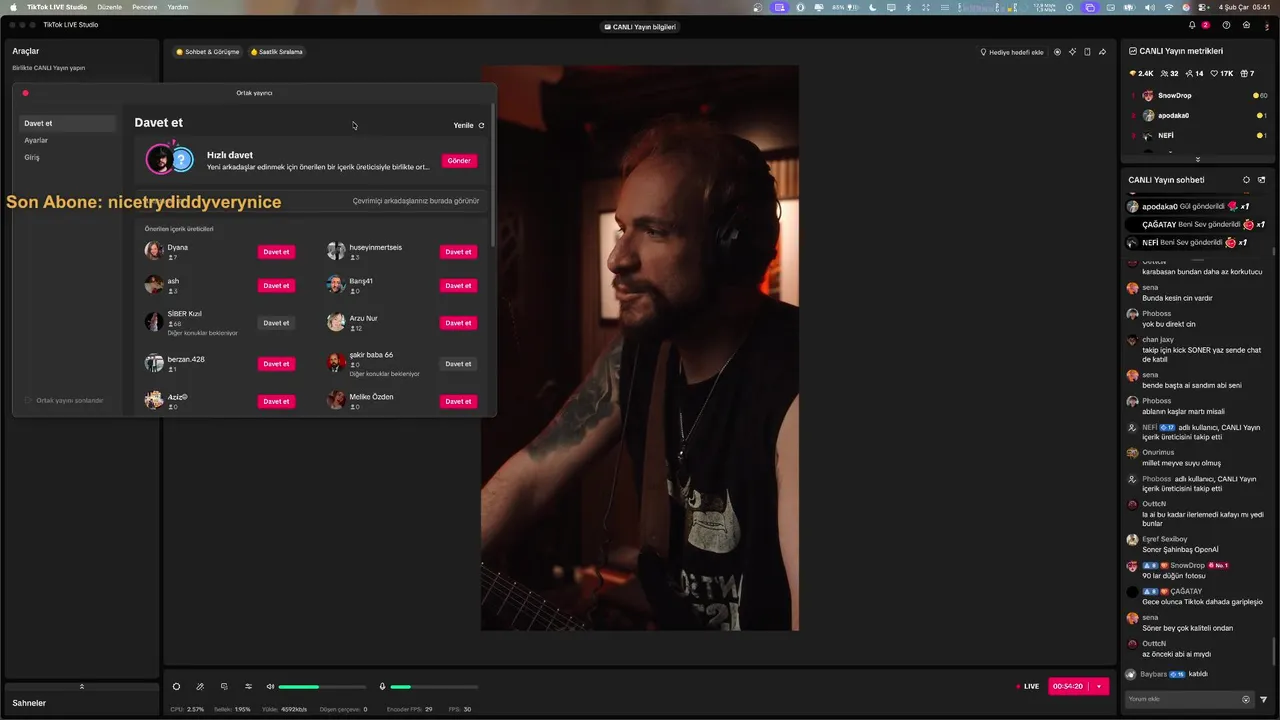1280x720 pixels.
Task: Invite Arzu Nur with Davet et
Action: point(458,323)
